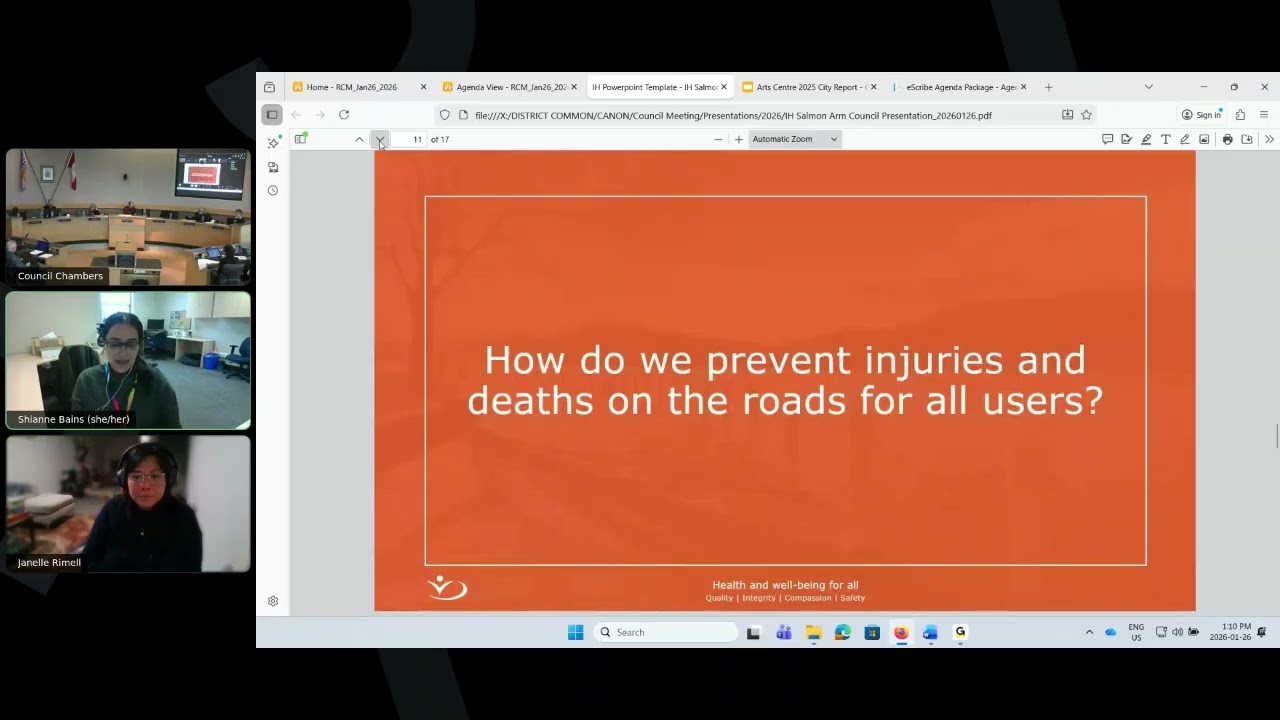Close the IH Powerpoint Template tab

[x=723, y=87]
